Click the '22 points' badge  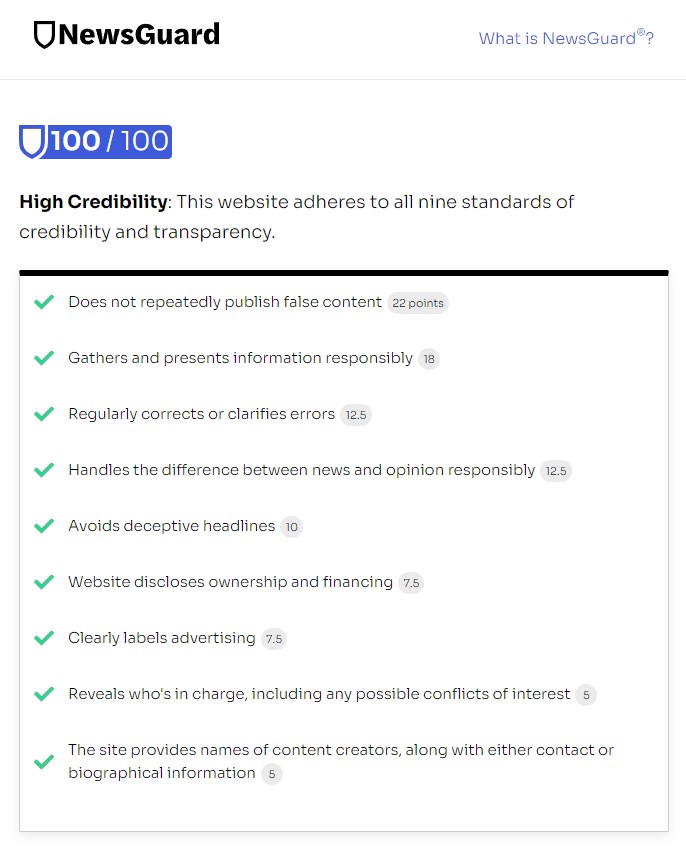pos(418,303)
